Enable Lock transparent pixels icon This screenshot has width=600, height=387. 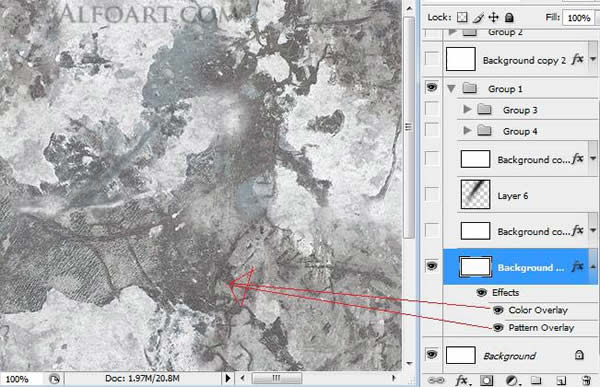[x=462, y=17]
